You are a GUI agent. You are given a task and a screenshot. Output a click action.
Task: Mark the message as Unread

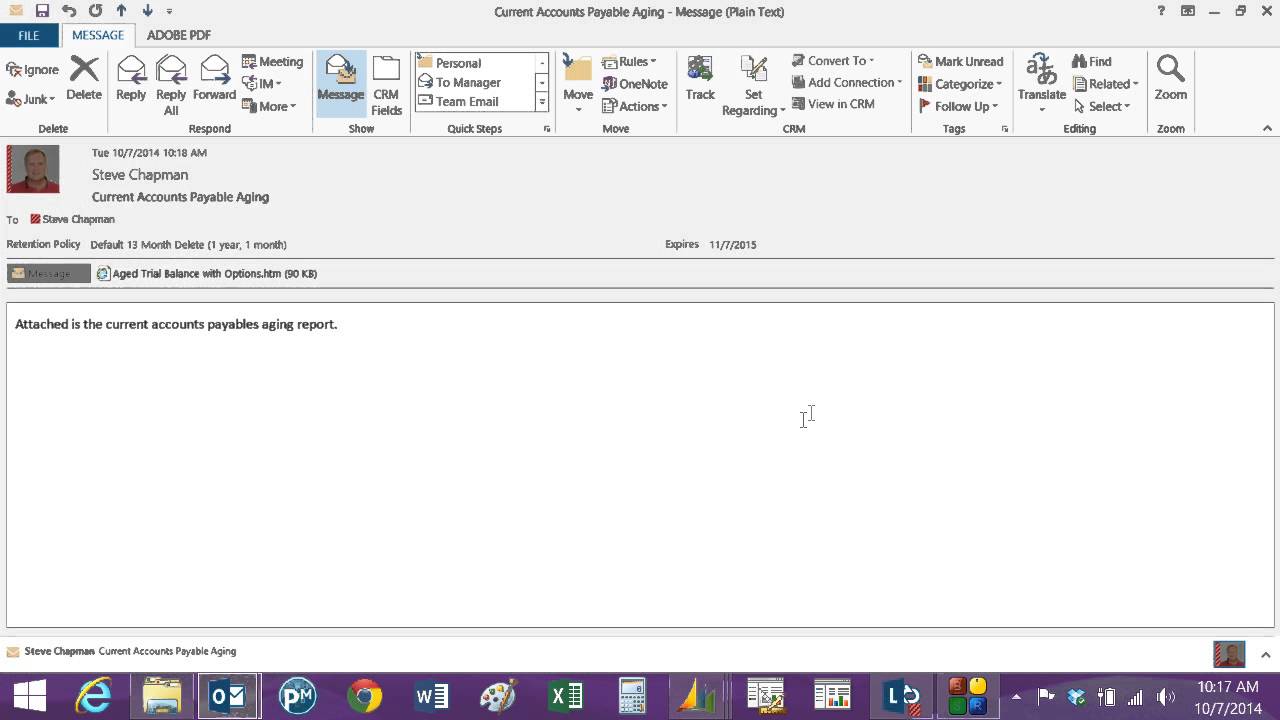[x=960, y=62]
